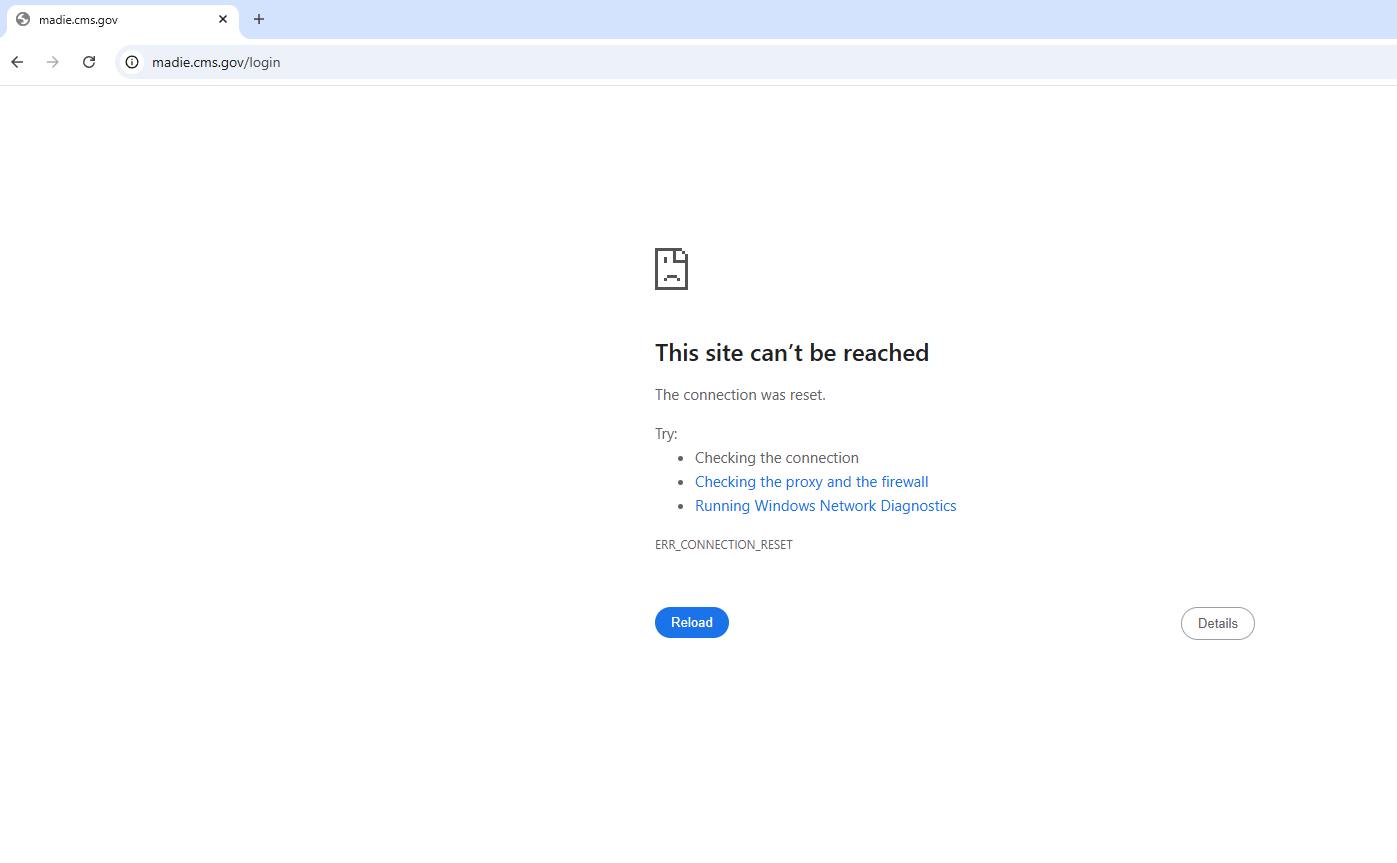Click the globe favicon on the tab
This screenshot has height=863, width=1397.
point(23,19)
